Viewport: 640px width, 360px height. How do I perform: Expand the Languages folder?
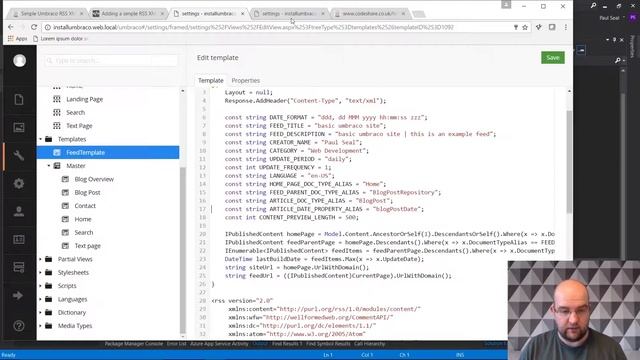tap(40, 299)
